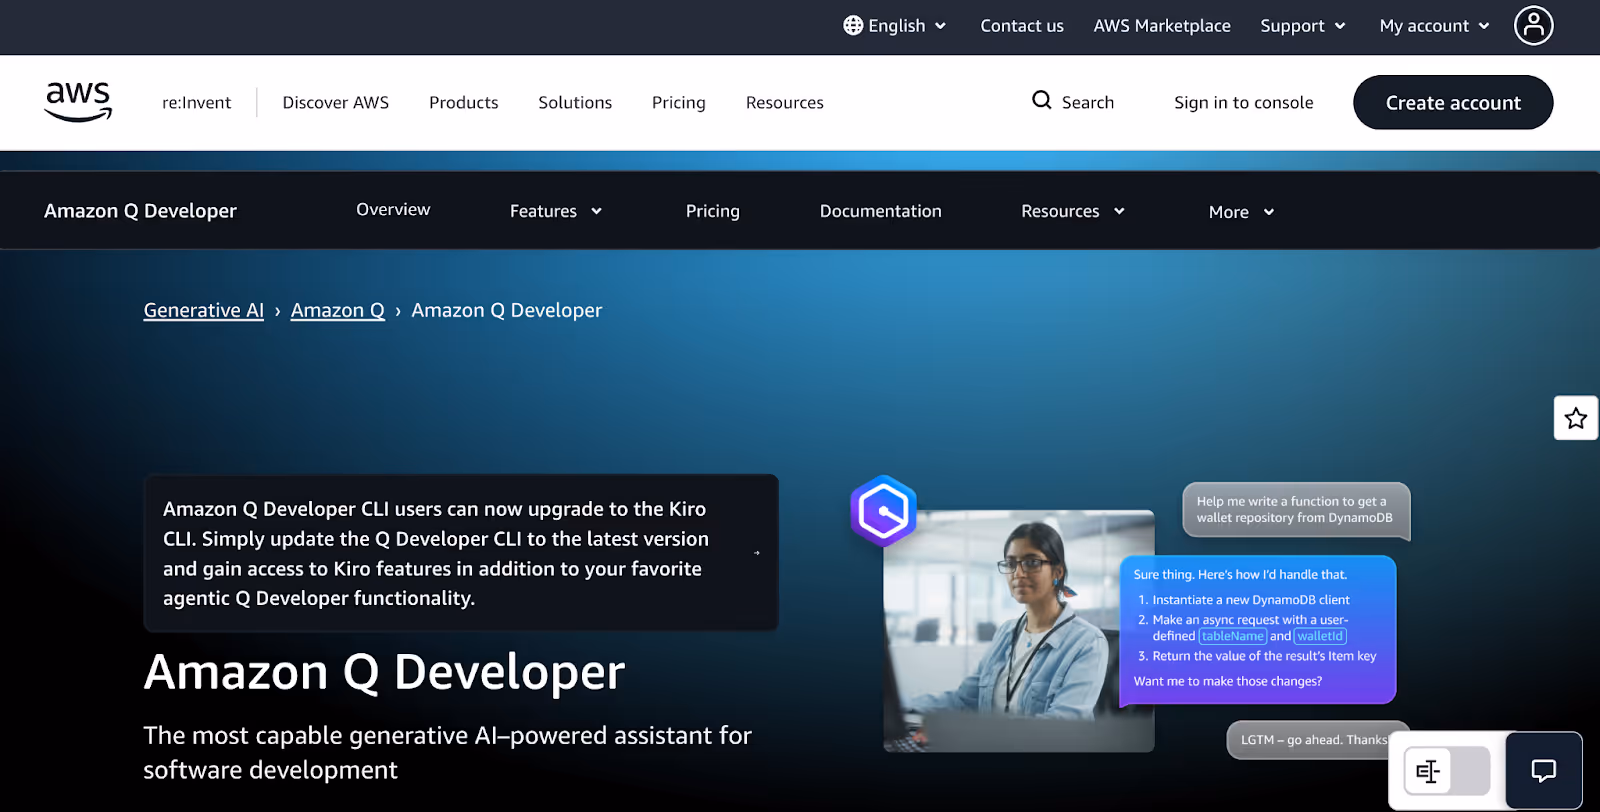Open the AWS Marketplace link
The height and width of the screenshot is (812, 1600).
pos(1161,26)
